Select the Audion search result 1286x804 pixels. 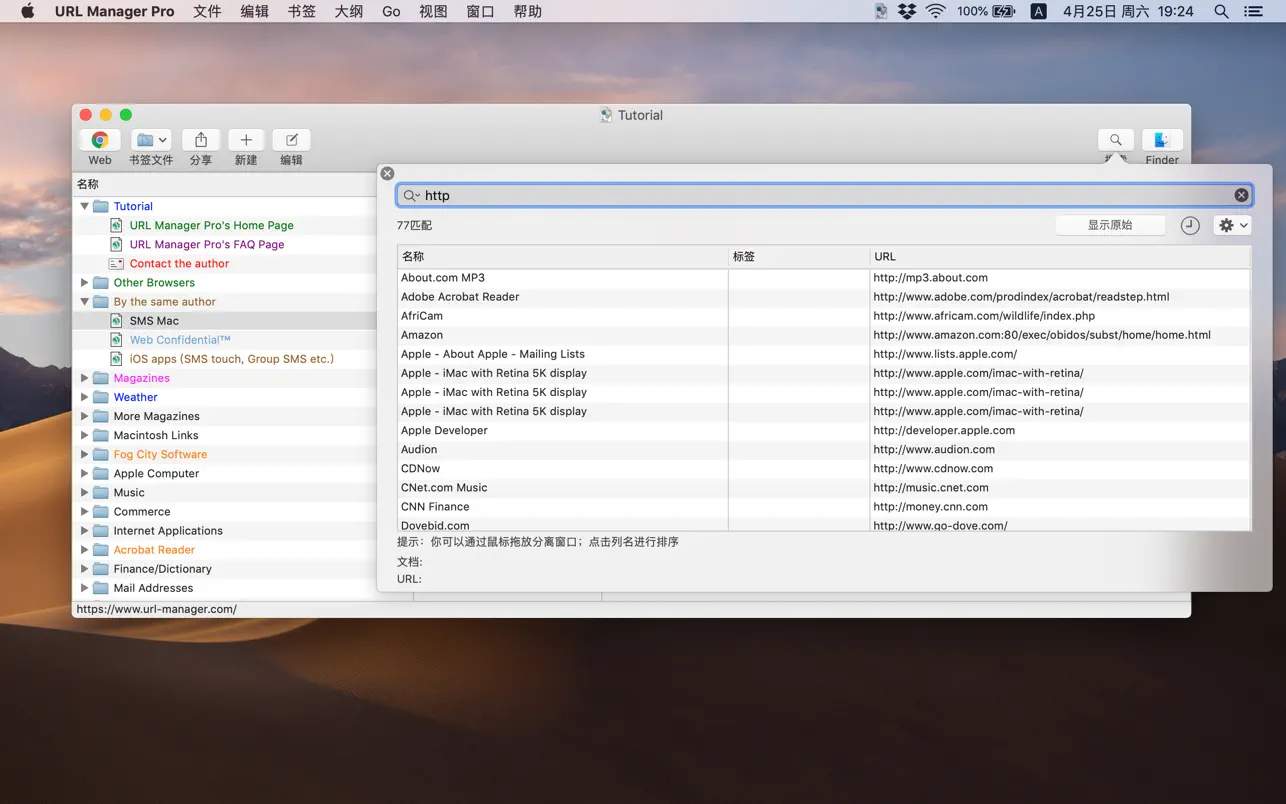click(824, 449)
